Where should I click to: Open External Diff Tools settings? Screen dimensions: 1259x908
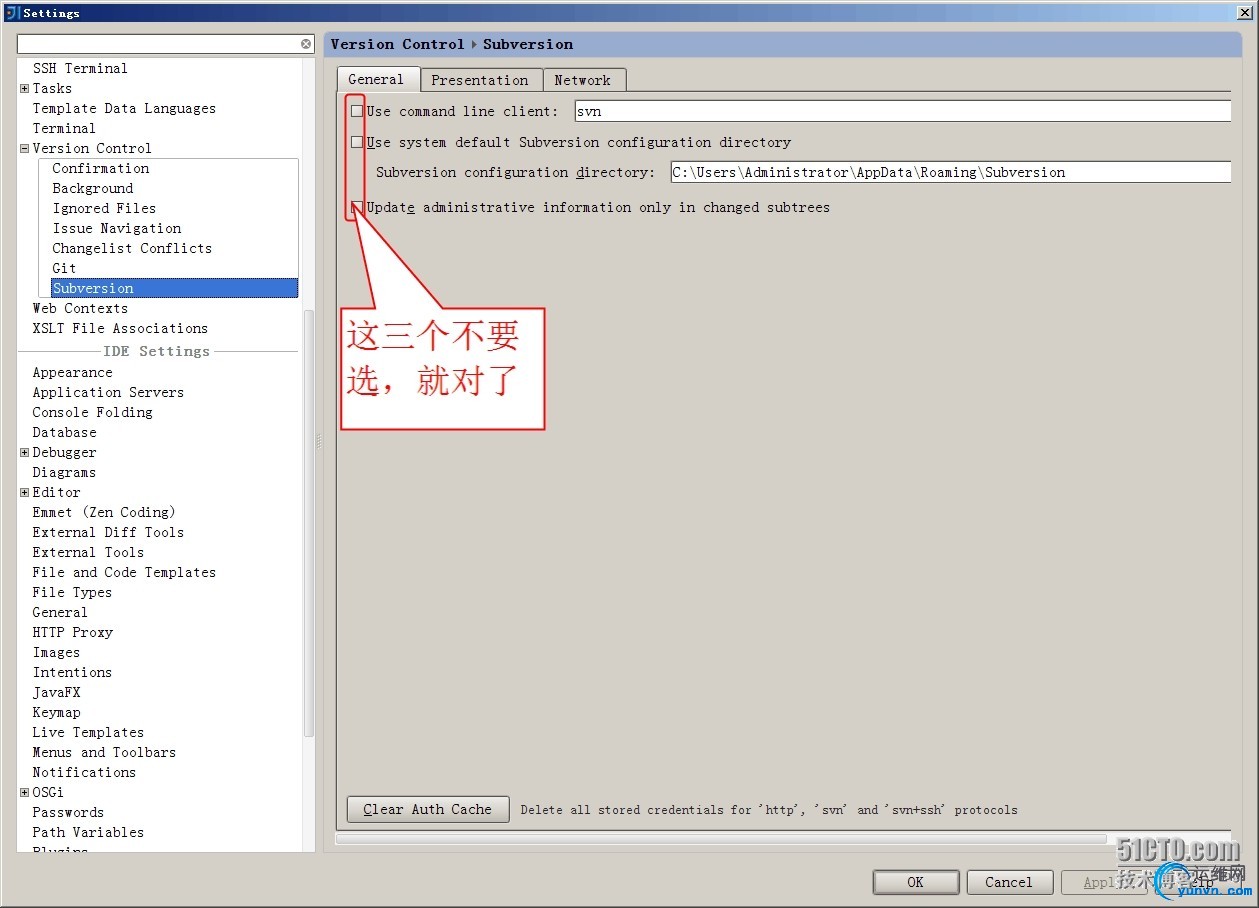[x=108, y=532]
